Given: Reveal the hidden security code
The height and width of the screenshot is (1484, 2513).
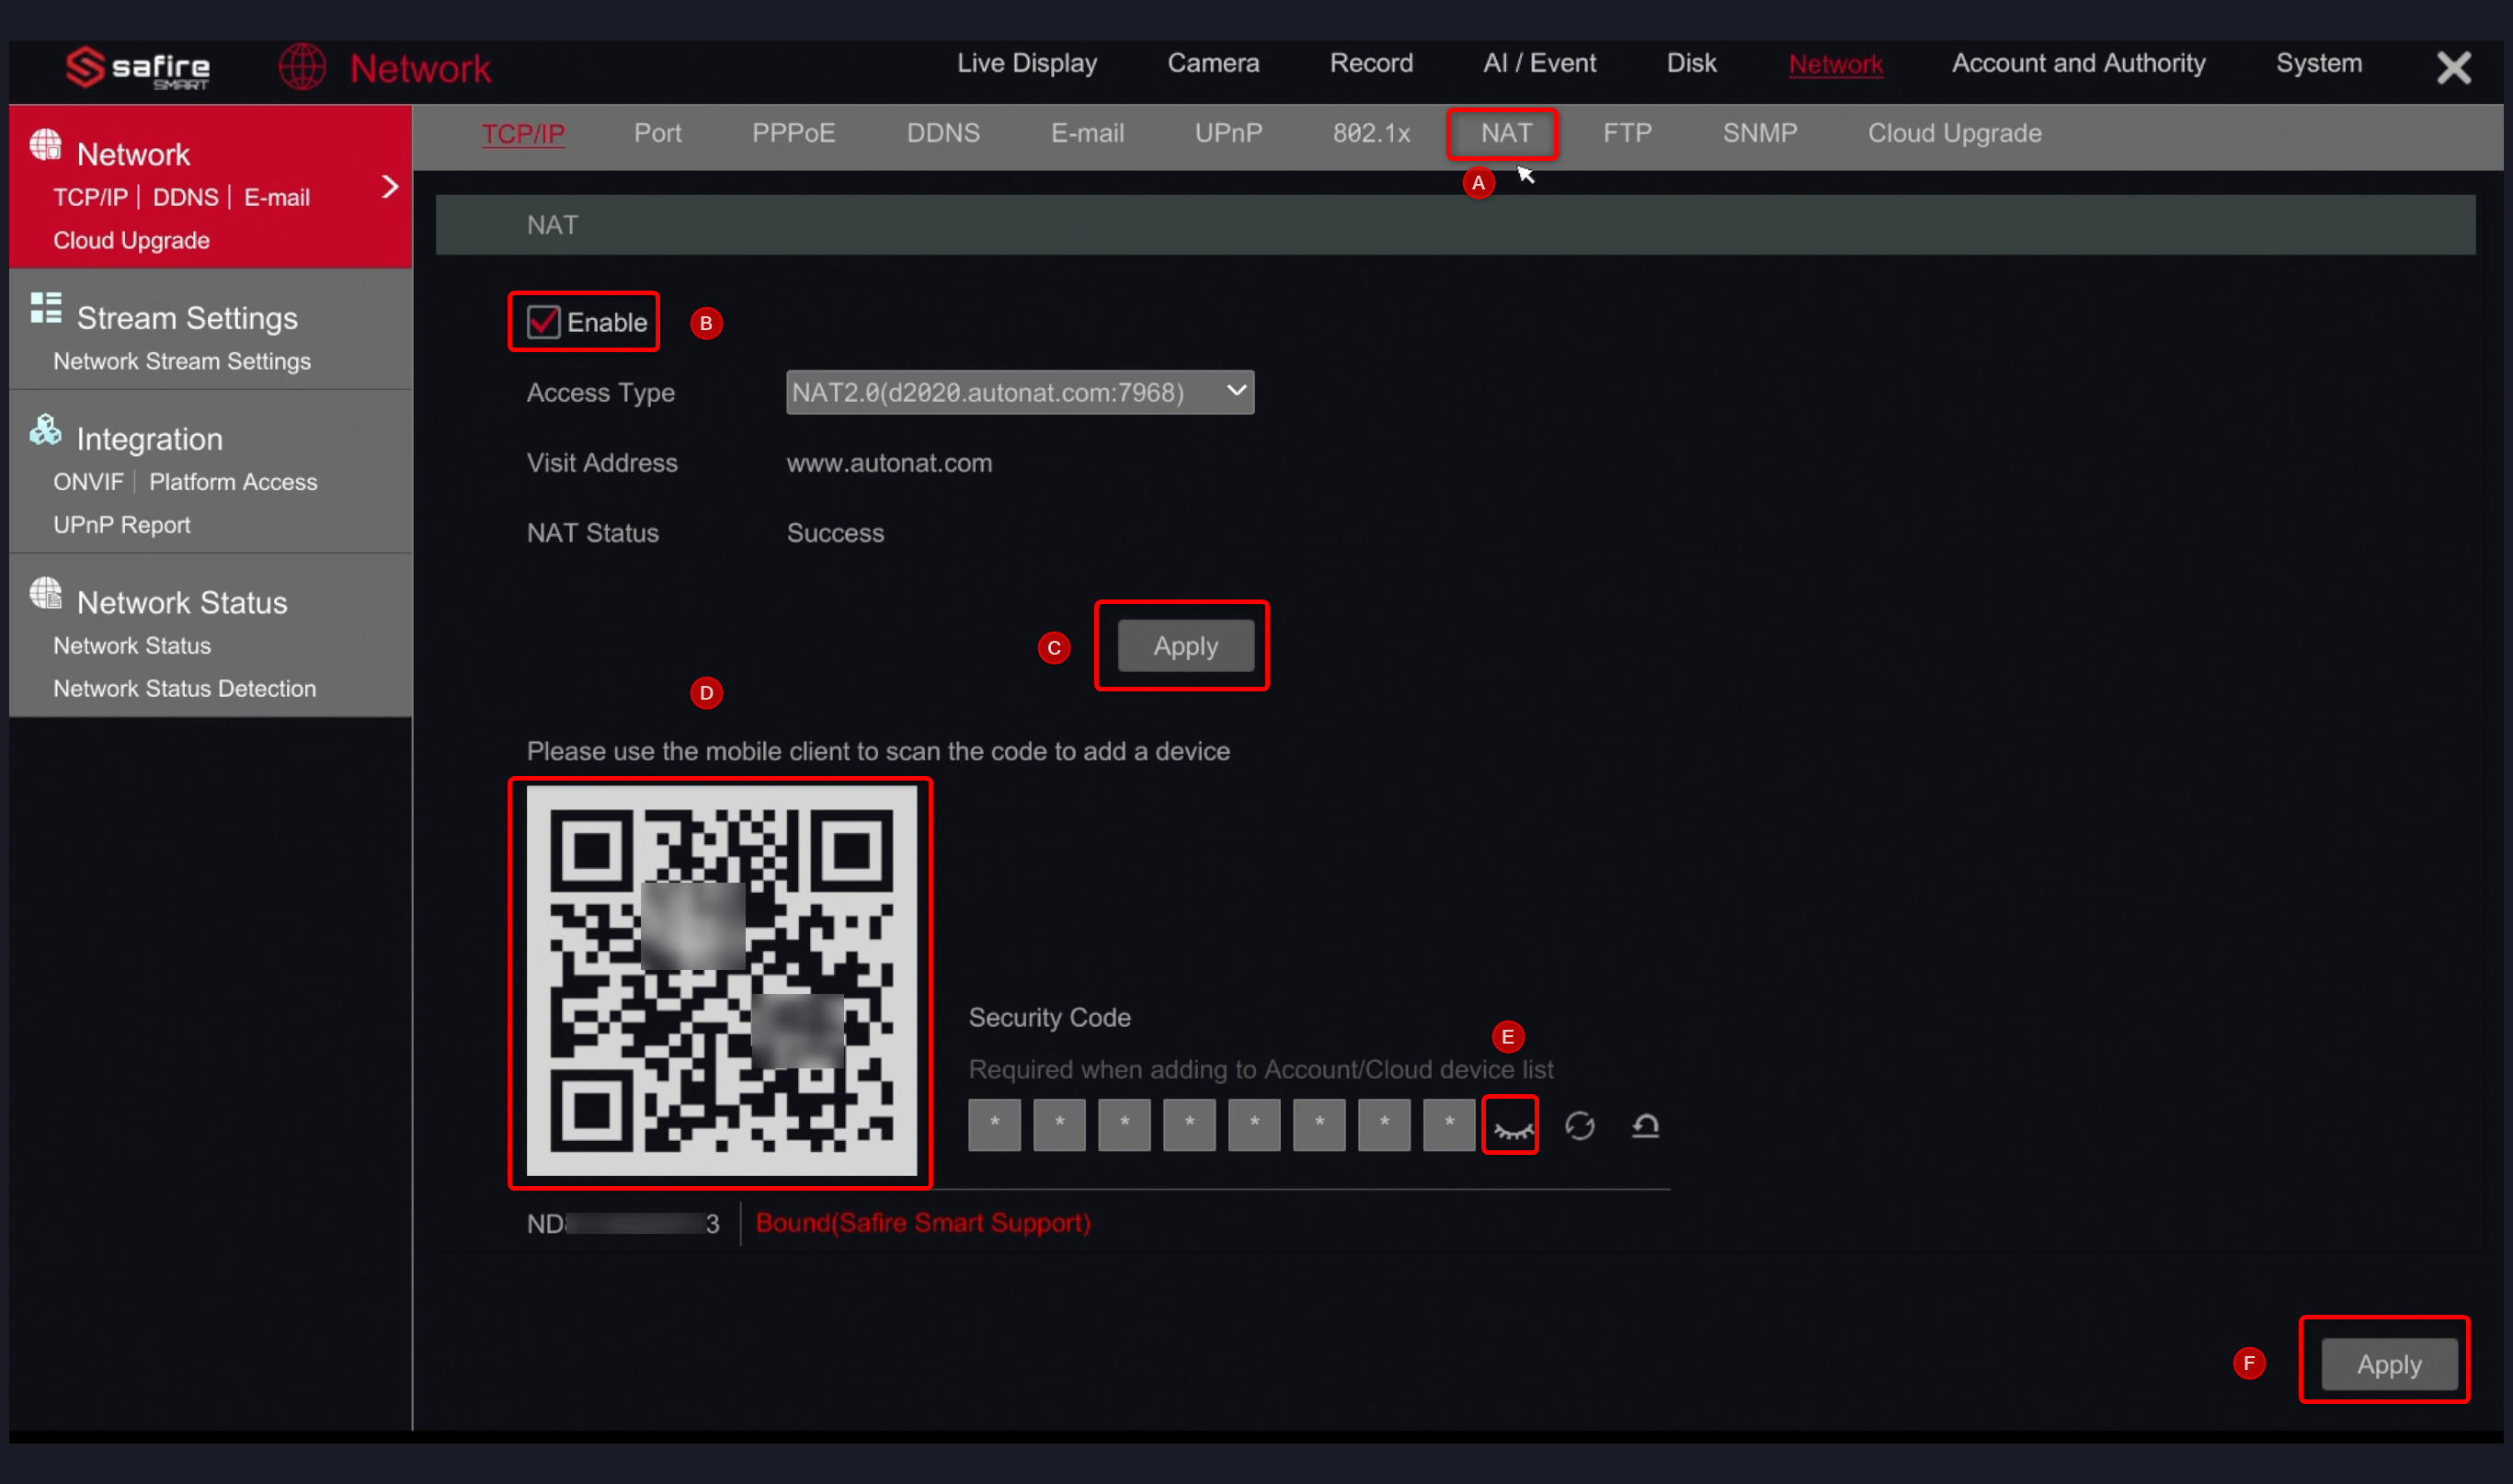Looking at the screenshot, I should 1510,1124.
